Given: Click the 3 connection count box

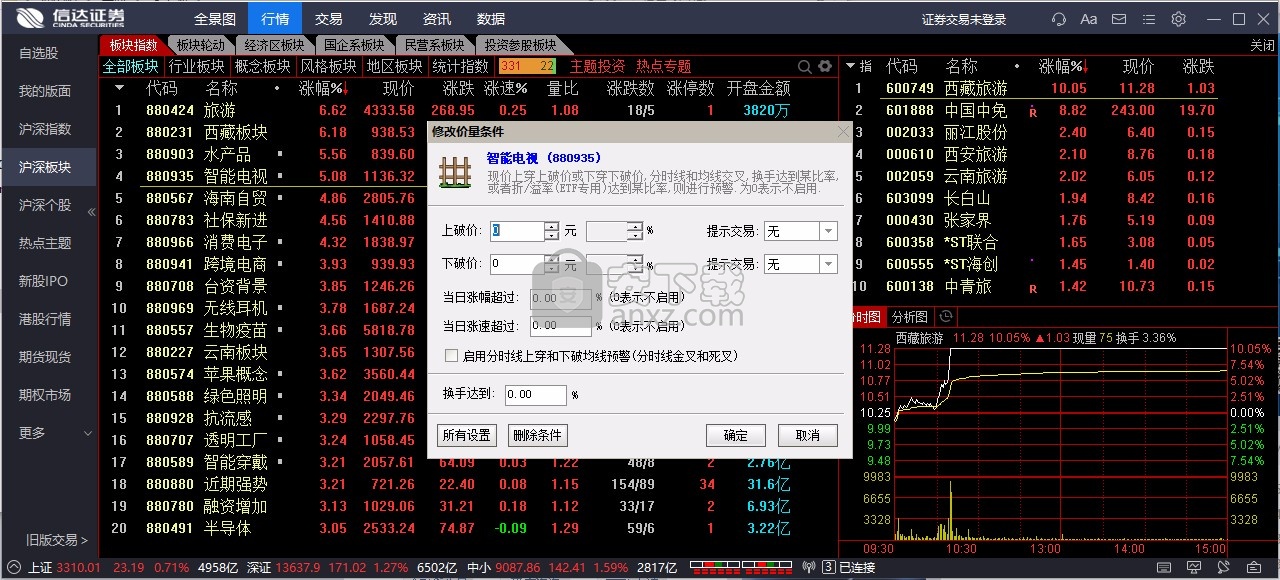Looking at the screenshot, I should click(x=829, y=568).
